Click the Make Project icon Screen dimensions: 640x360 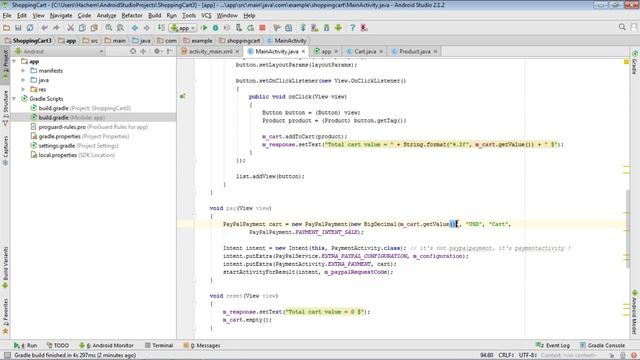tap(162, 28)
